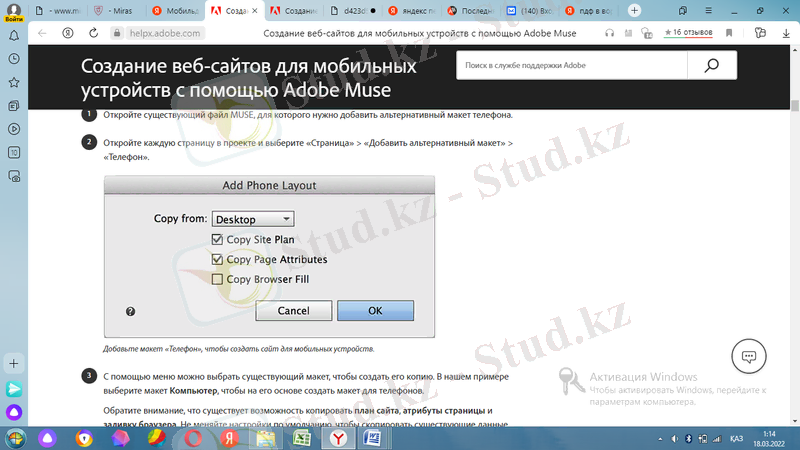The width and height of the screenshot is (800, 450).
Task: Open collections icon in sidebar
Action: coord(14,106)
